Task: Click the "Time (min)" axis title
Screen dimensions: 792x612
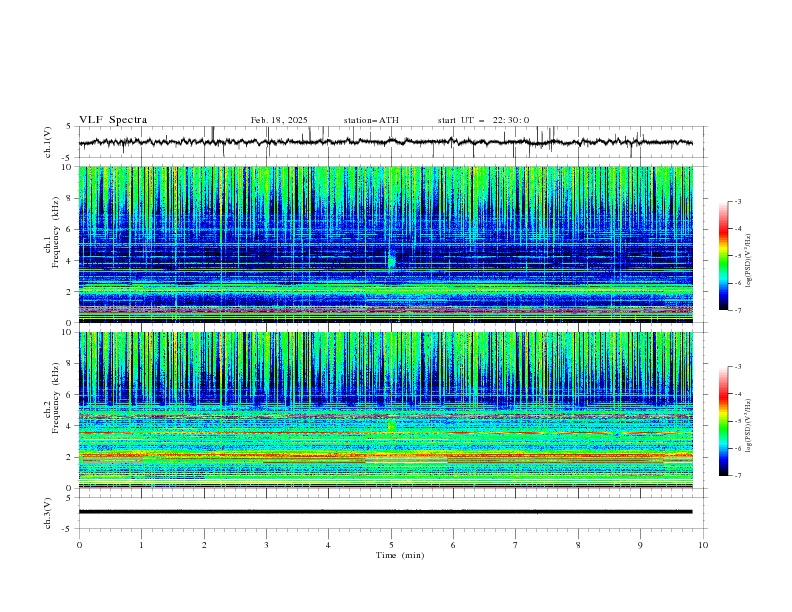Action: point(400,555)
